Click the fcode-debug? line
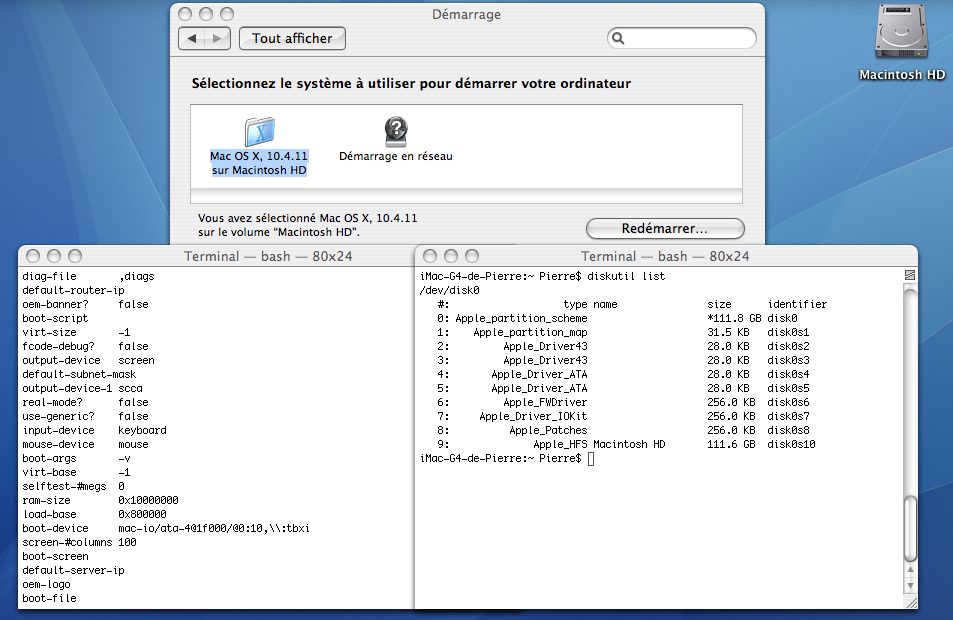Image resolution: width=953 pixels, height=620 pixels. (85, 346)
